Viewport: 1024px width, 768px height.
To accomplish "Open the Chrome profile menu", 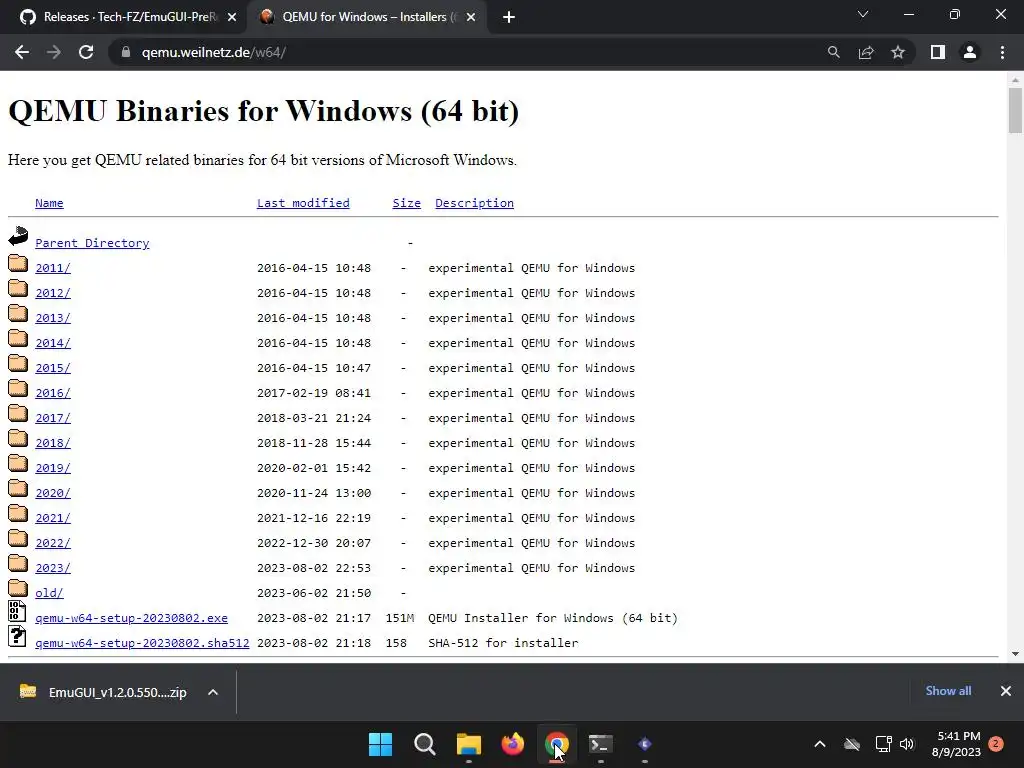I will (970, 52).
